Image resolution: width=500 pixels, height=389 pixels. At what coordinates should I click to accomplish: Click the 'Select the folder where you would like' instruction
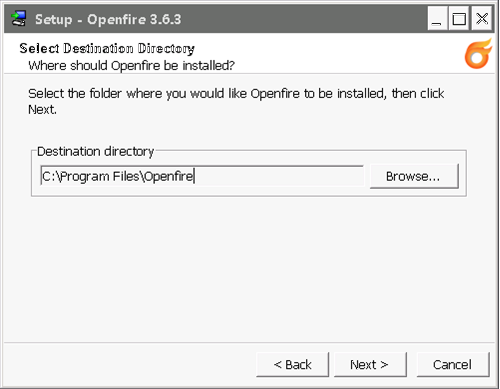tap(236, 101)
